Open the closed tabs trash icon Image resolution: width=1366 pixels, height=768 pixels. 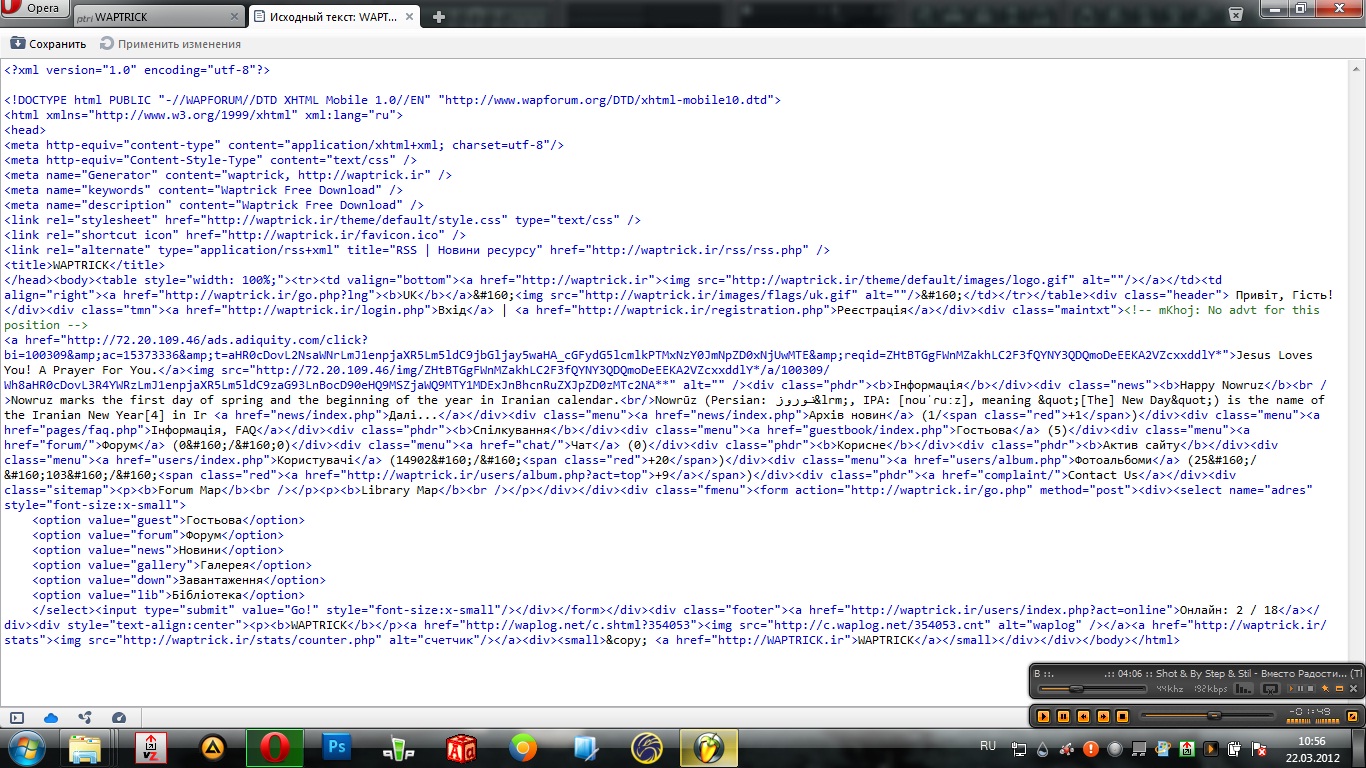click(1236, 14)
